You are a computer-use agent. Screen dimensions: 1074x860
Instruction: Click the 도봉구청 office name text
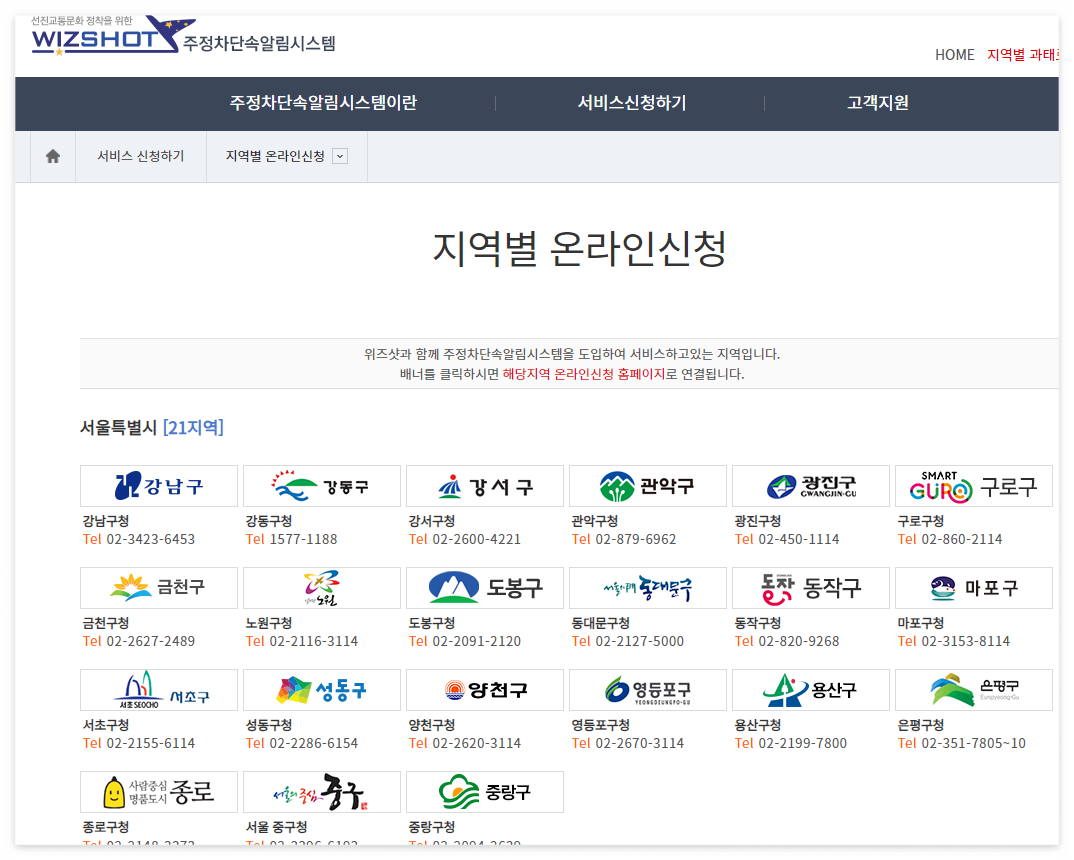coord(432,623)
